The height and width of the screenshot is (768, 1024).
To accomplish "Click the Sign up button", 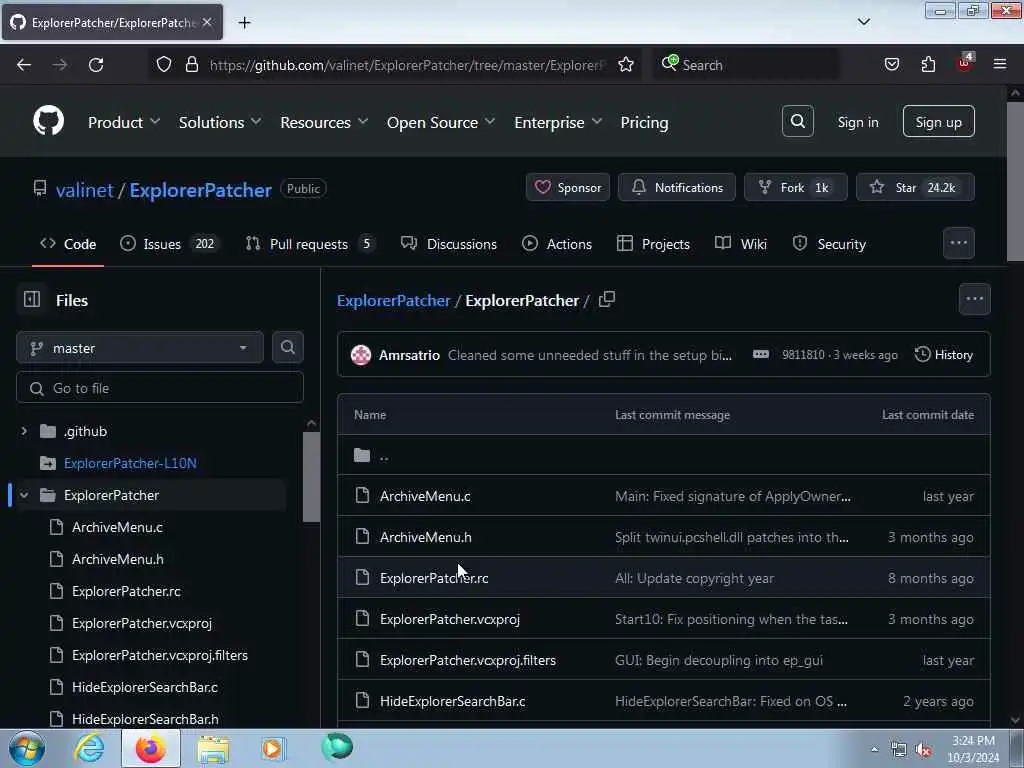I will pos(938,121).
